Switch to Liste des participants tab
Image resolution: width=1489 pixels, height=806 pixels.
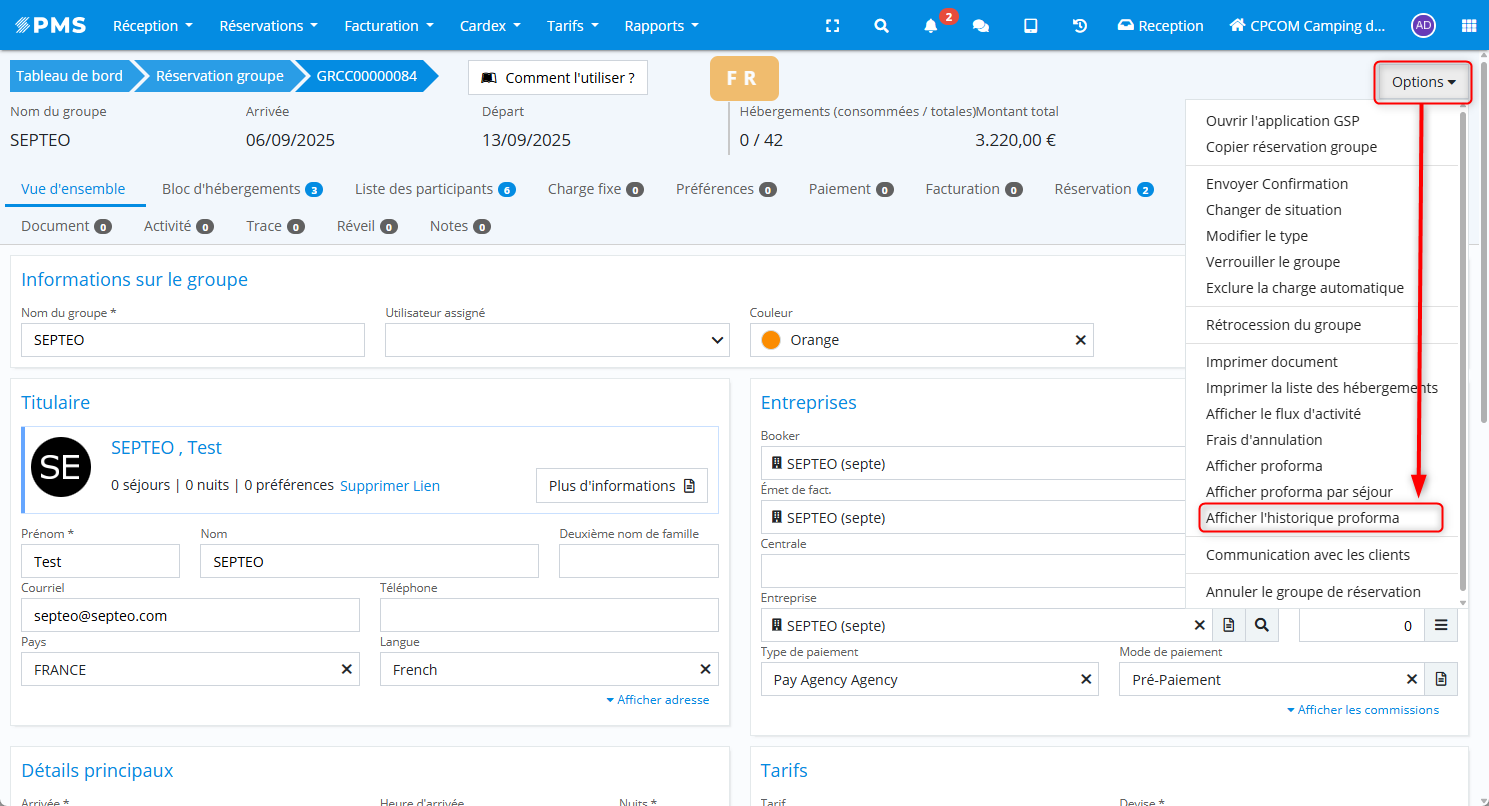434,189
